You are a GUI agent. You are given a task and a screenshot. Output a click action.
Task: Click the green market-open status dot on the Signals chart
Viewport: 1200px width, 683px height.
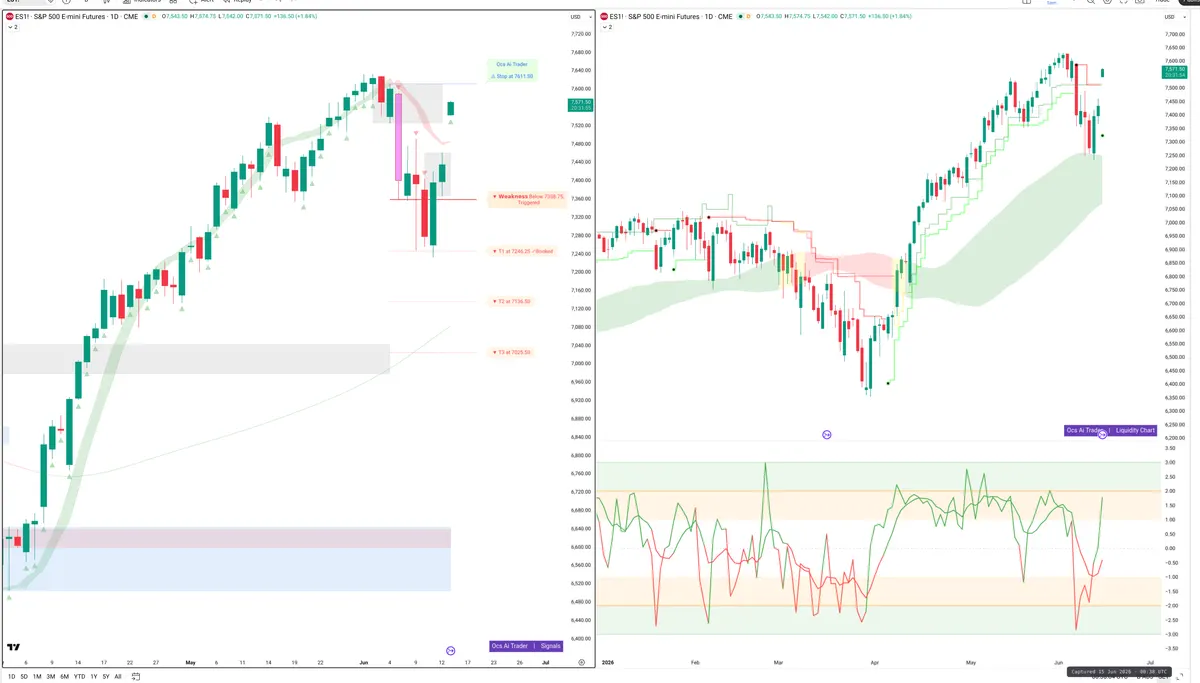146,17
